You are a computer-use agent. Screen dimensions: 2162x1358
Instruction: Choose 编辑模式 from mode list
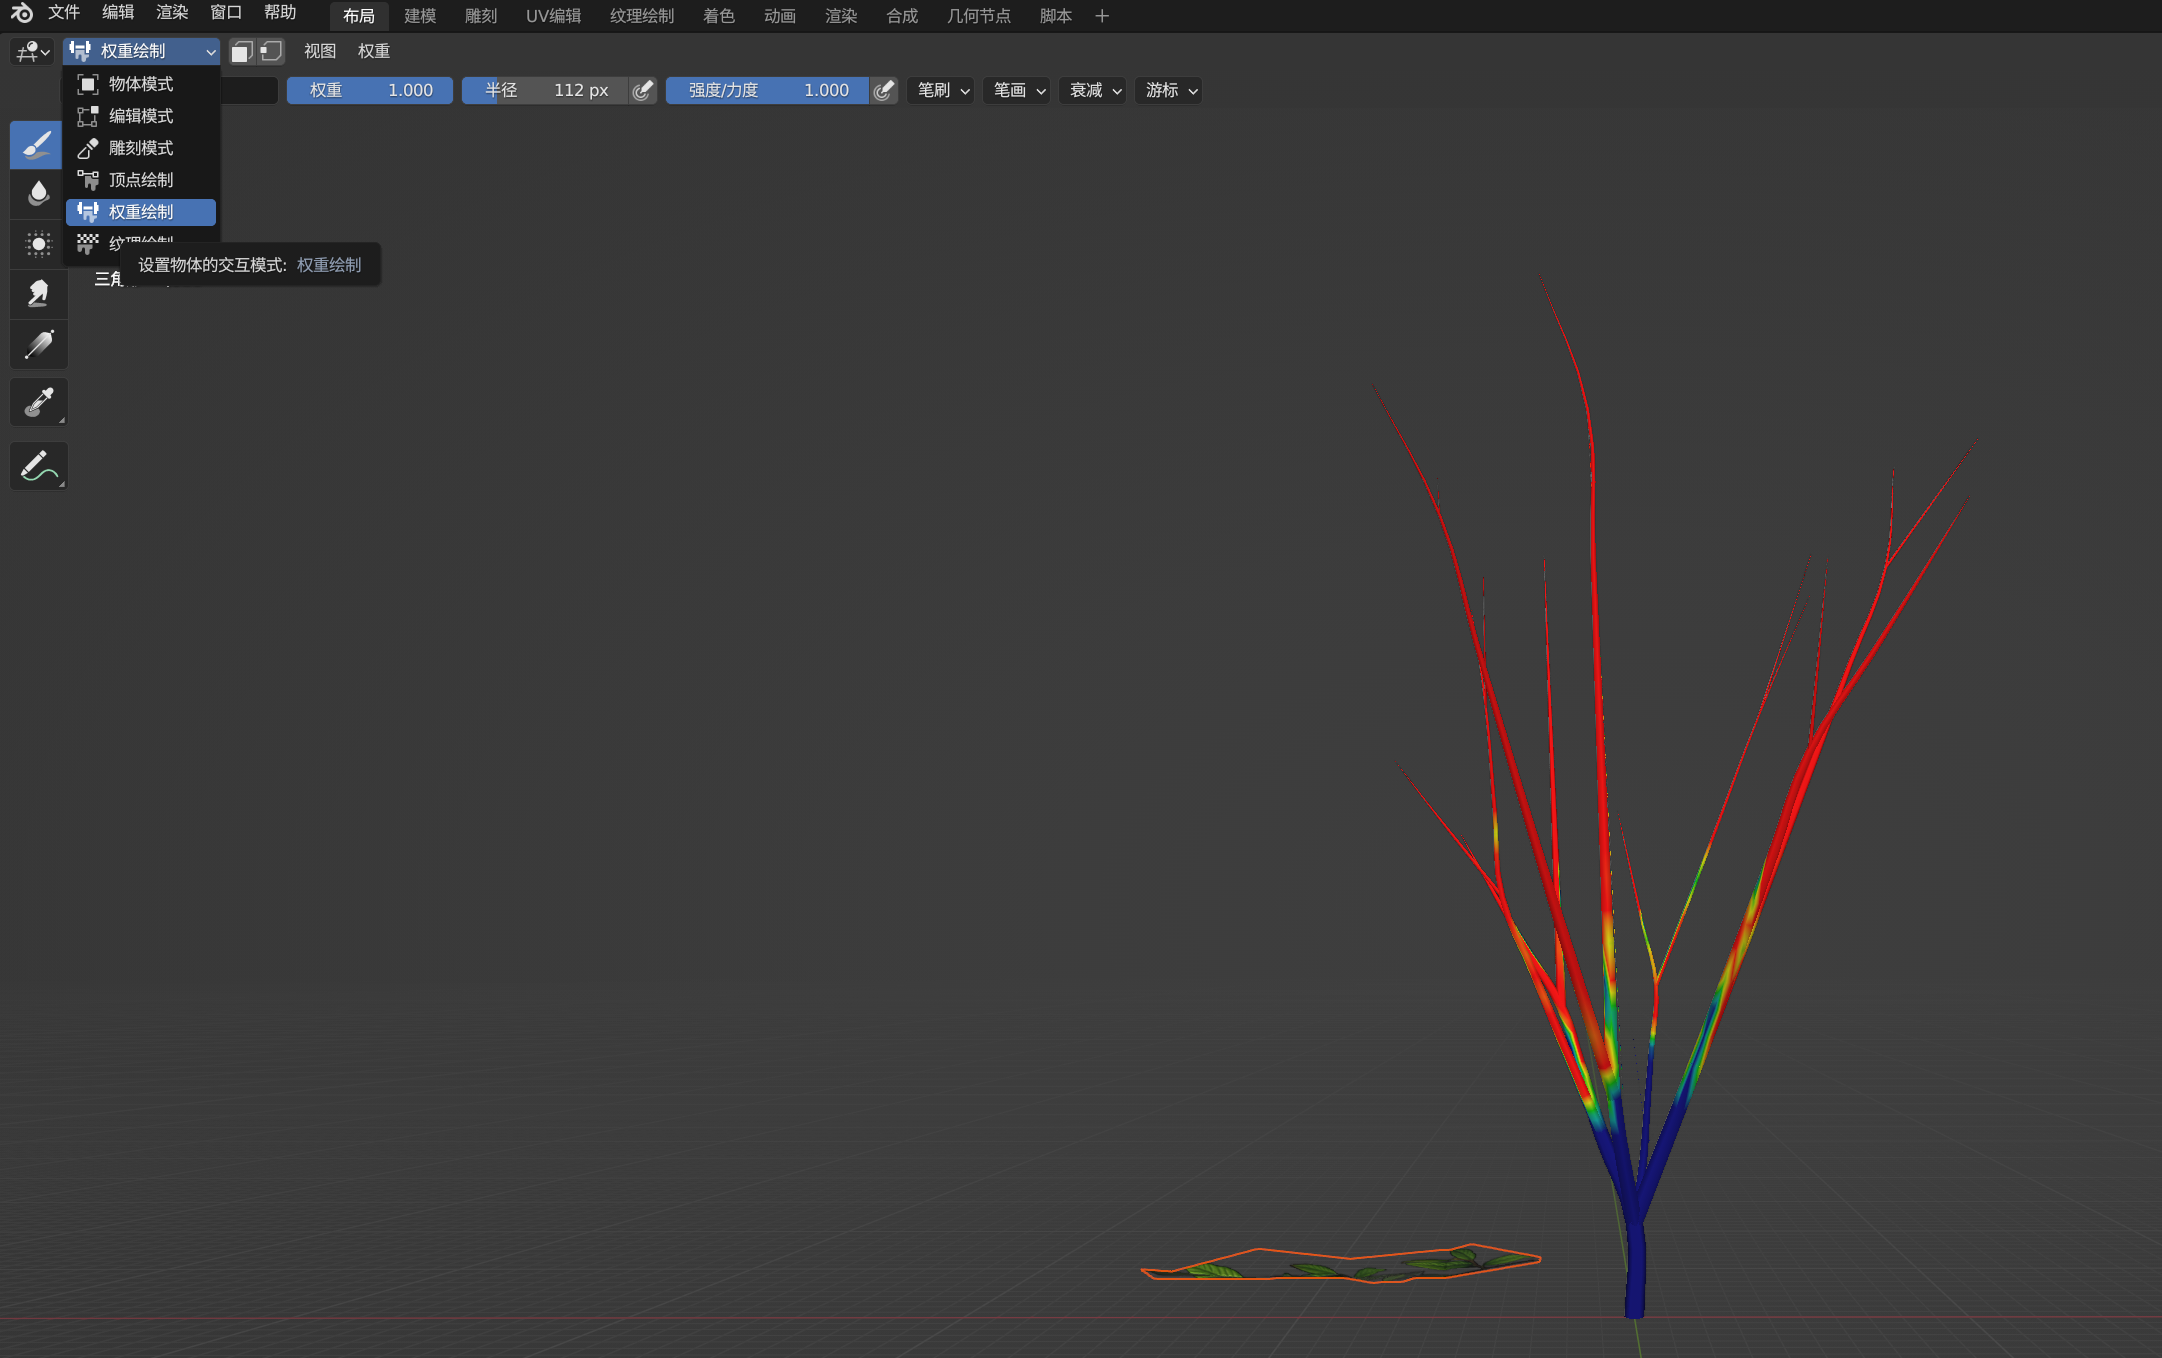coord(140,116)
